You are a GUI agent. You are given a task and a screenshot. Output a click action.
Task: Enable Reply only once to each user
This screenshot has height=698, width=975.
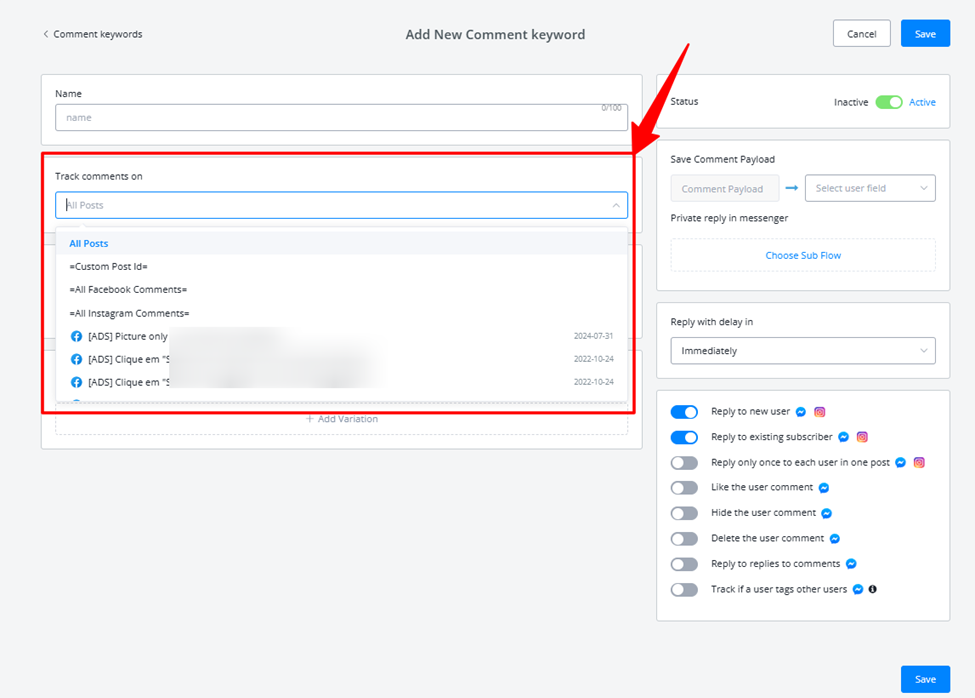(x=684, y=463)
